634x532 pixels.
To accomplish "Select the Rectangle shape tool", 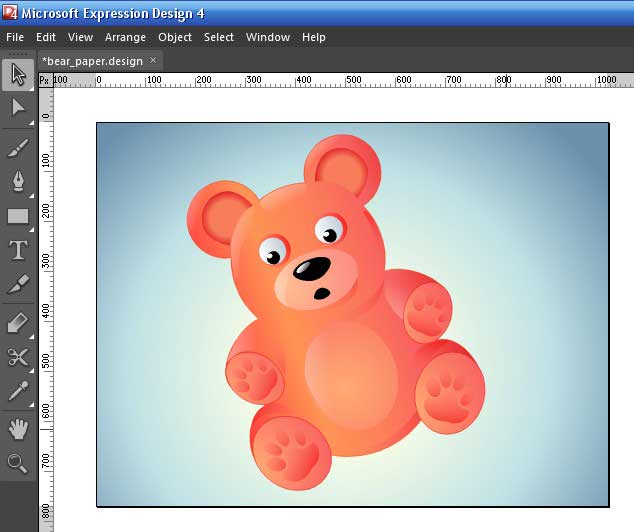I will (x=18, y=216).
